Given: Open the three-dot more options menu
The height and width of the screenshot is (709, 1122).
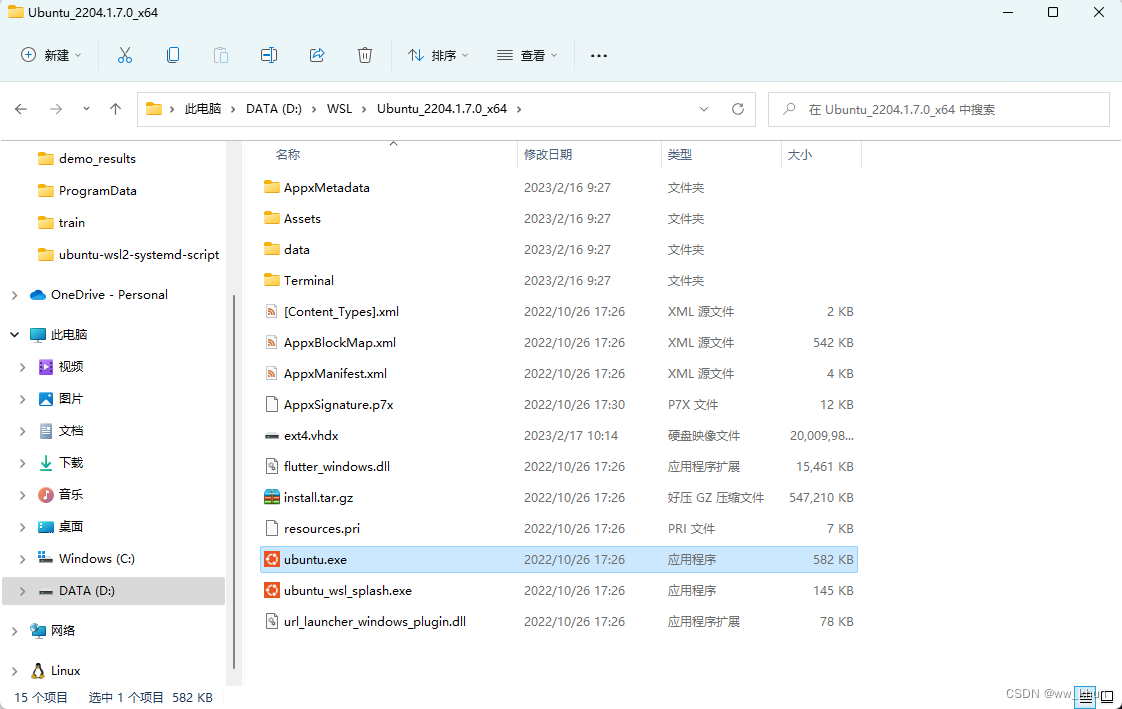Looking at the screenshot, I should (x=599, y=55).
